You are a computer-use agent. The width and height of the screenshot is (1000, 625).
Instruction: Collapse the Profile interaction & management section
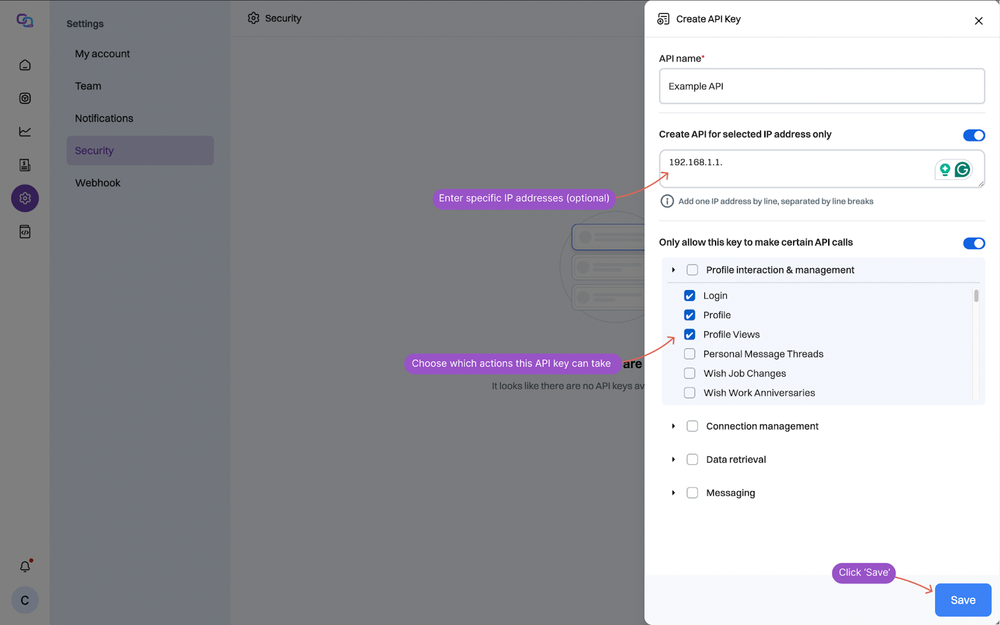pos(673,269)
